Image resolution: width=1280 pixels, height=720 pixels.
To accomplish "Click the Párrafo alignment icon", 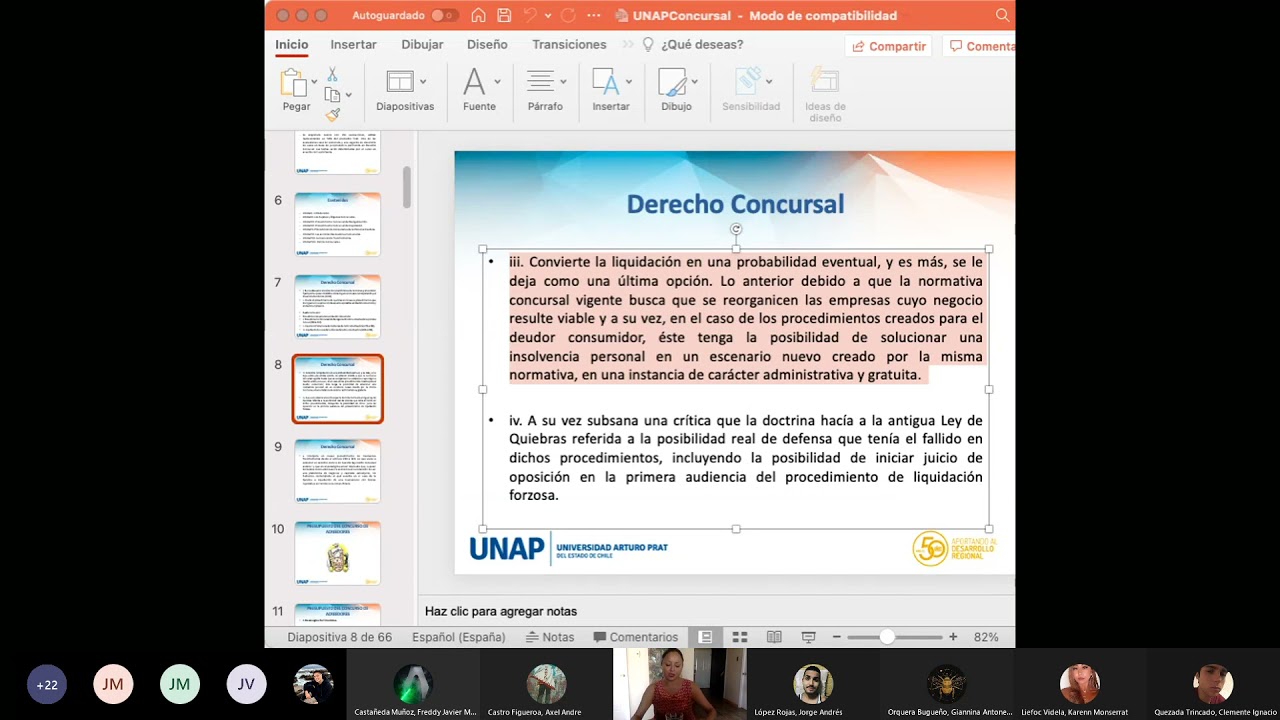I will click(540, 82).
